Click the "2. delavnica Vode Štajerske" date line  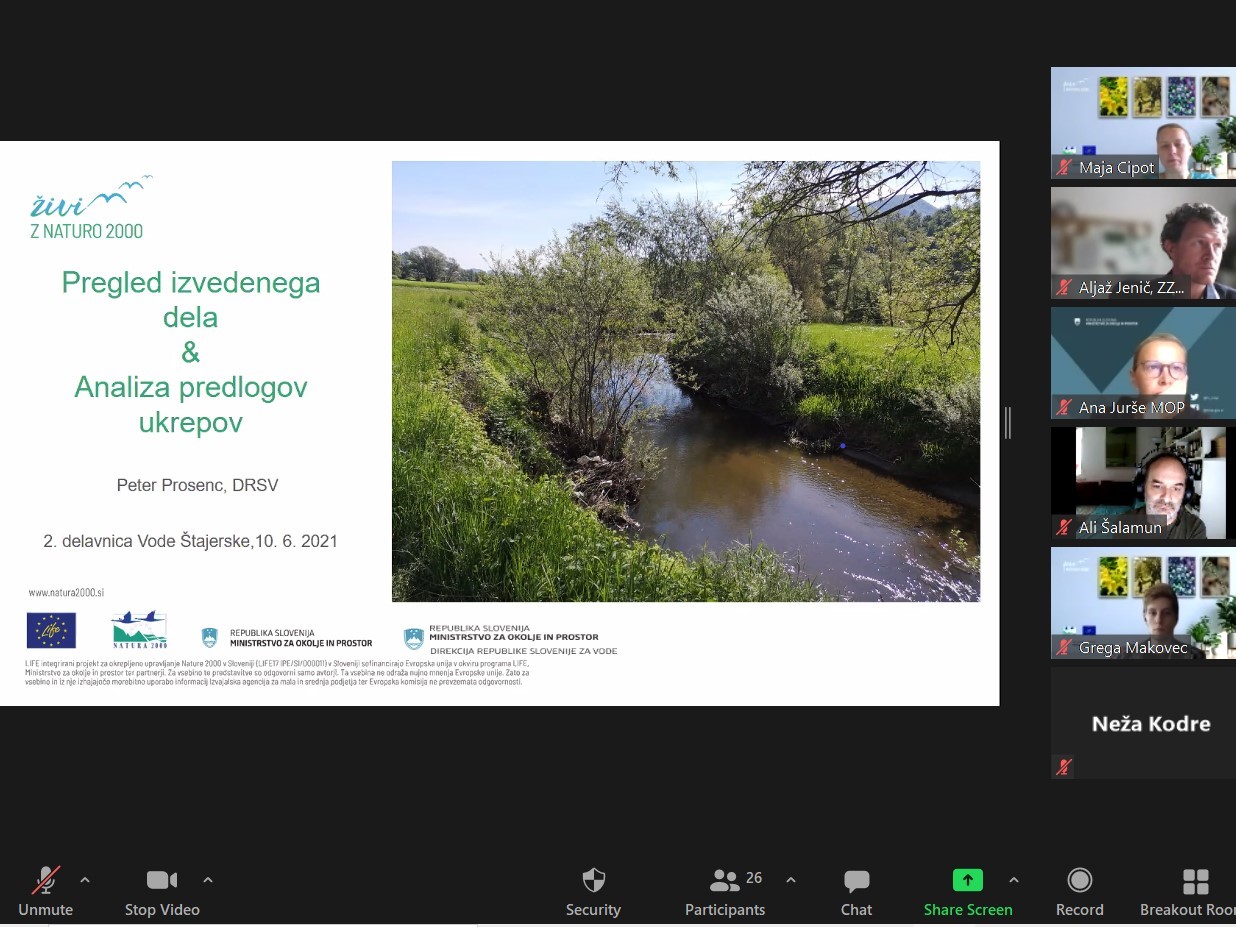[x=190, y=541]
